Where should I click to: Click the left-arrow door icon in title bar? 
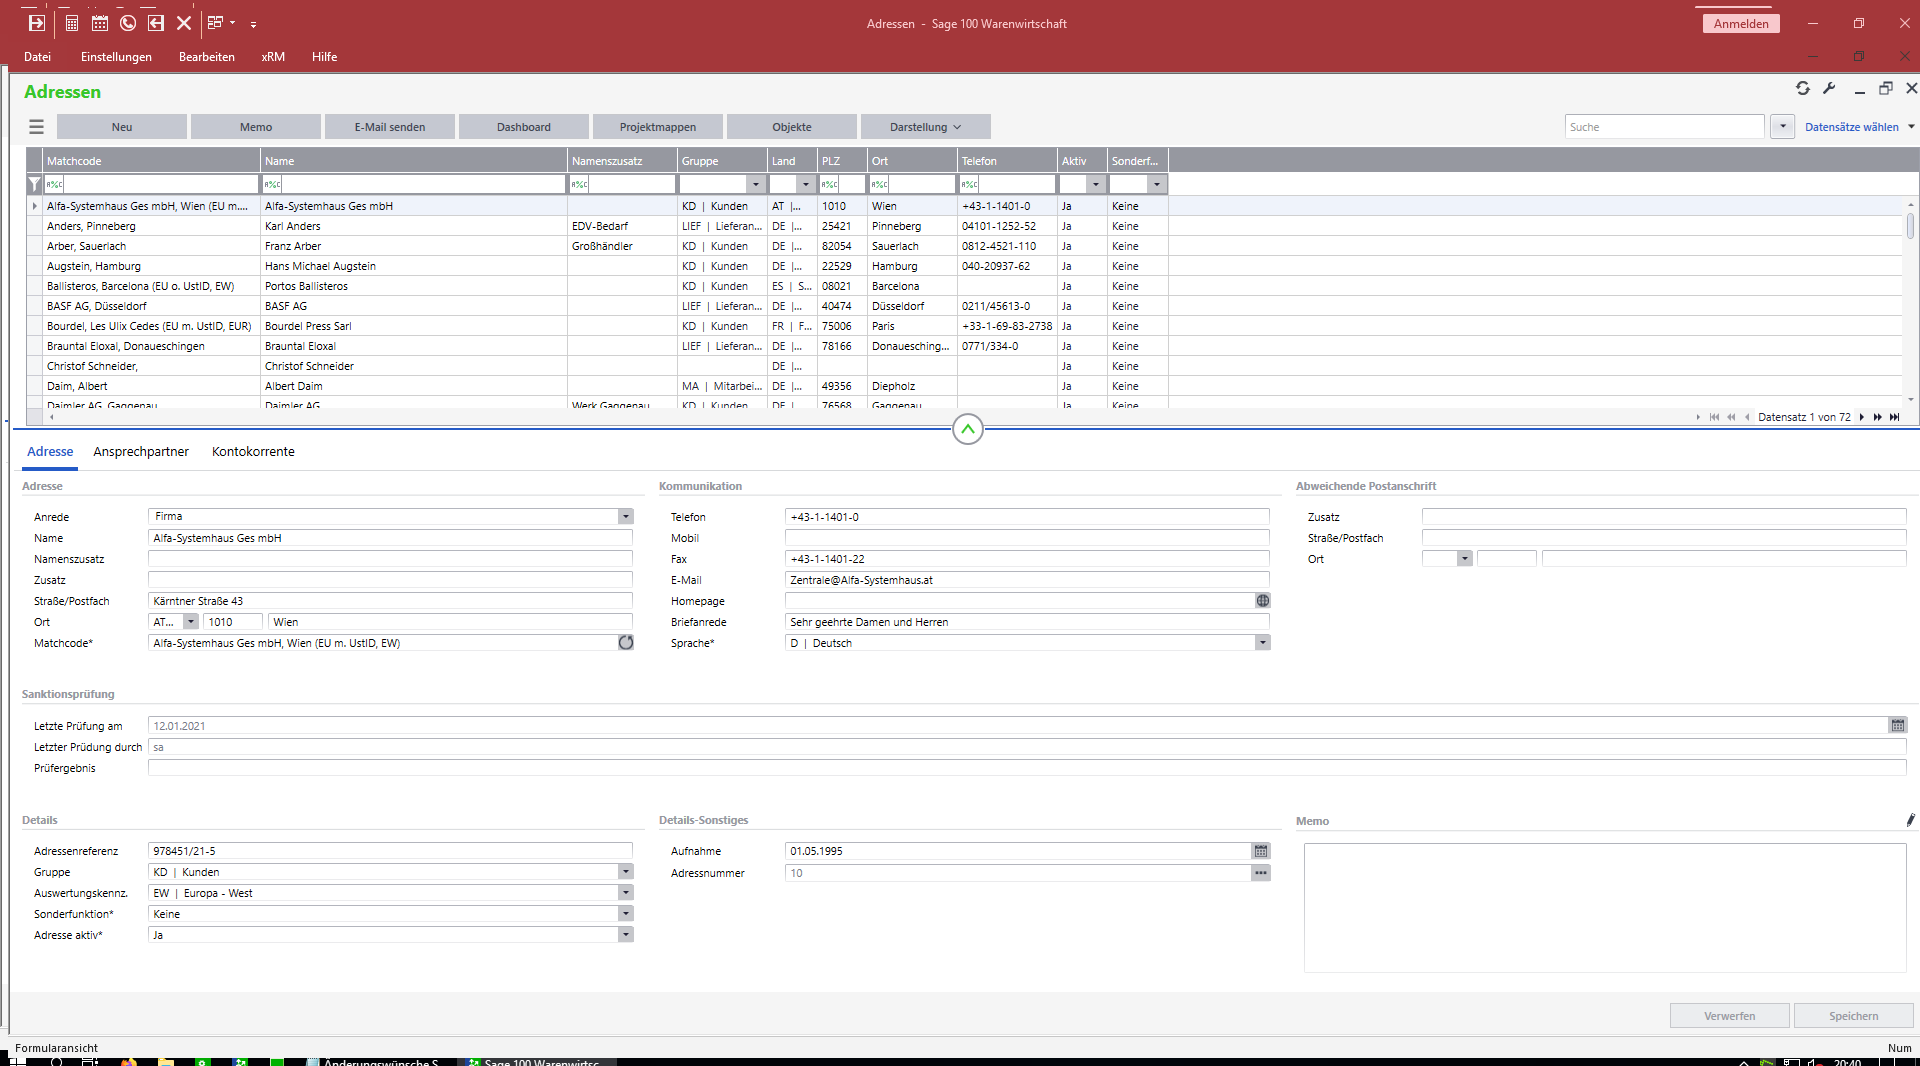tap(156, 23)
